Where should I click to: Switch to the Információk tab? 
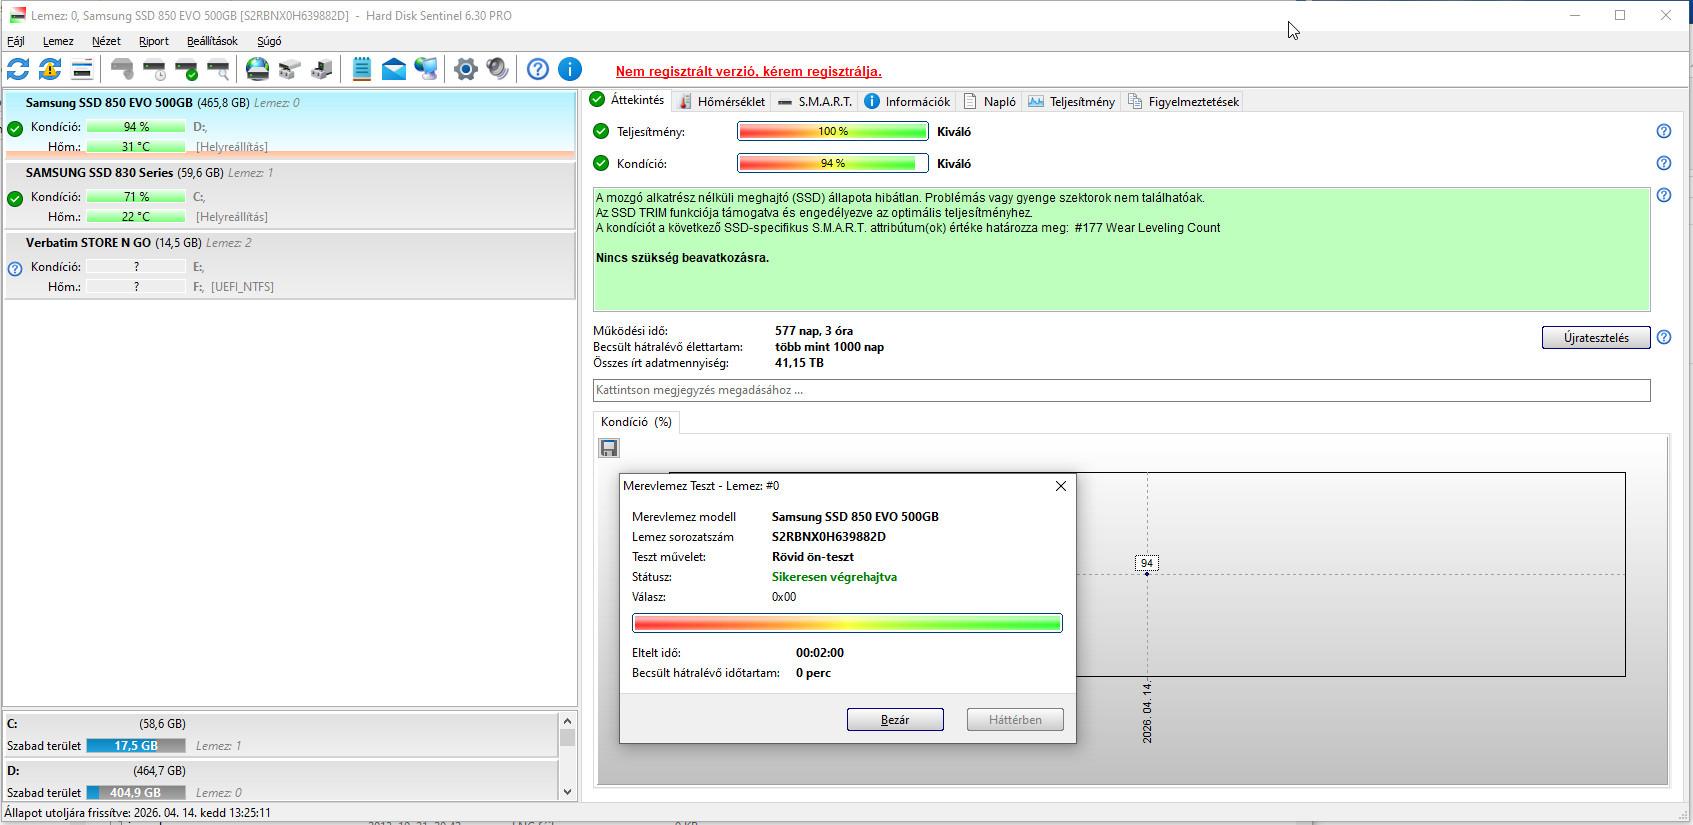click(x=907, y=101)
